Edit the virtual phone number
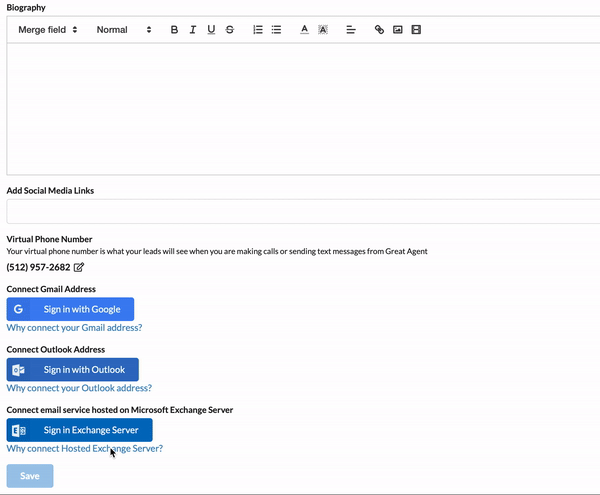 [x=79, y=267]
